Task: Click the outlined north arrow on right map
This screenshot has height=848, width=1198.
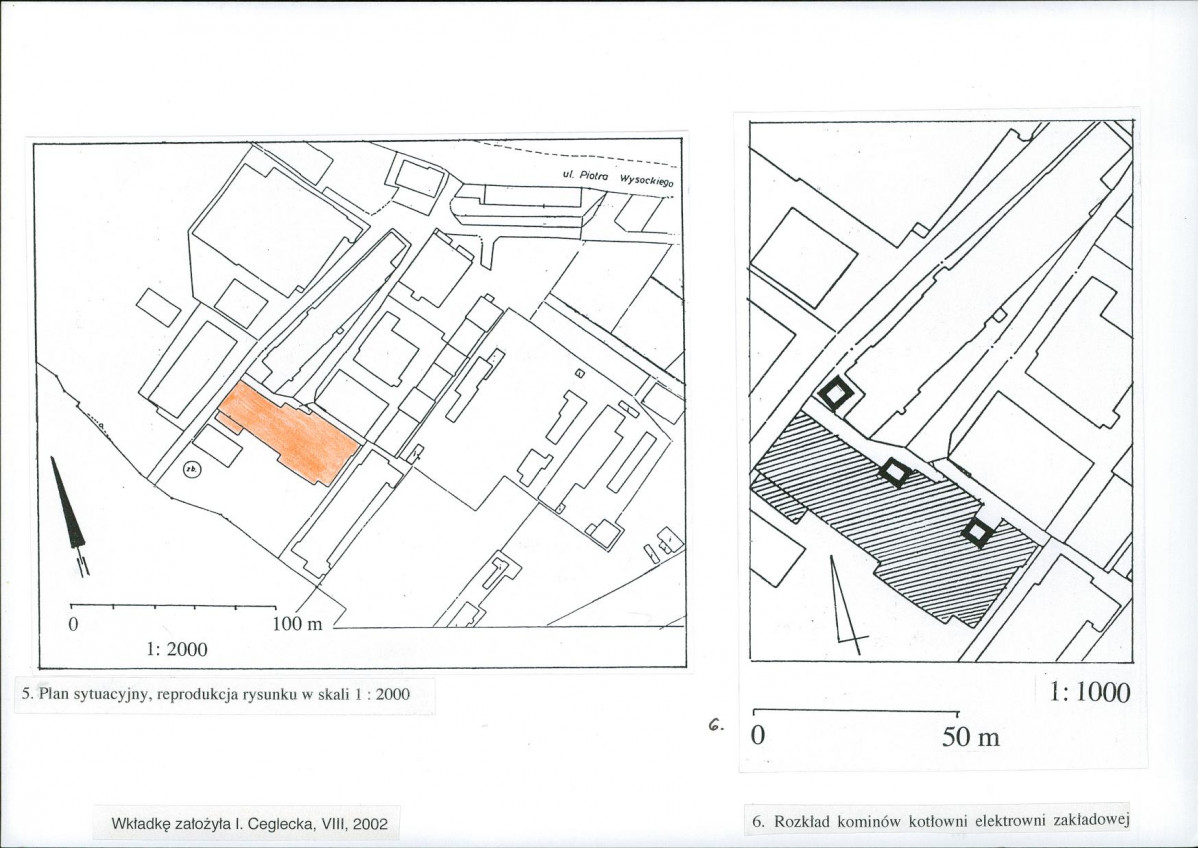Action: click(x=845, y=608)
